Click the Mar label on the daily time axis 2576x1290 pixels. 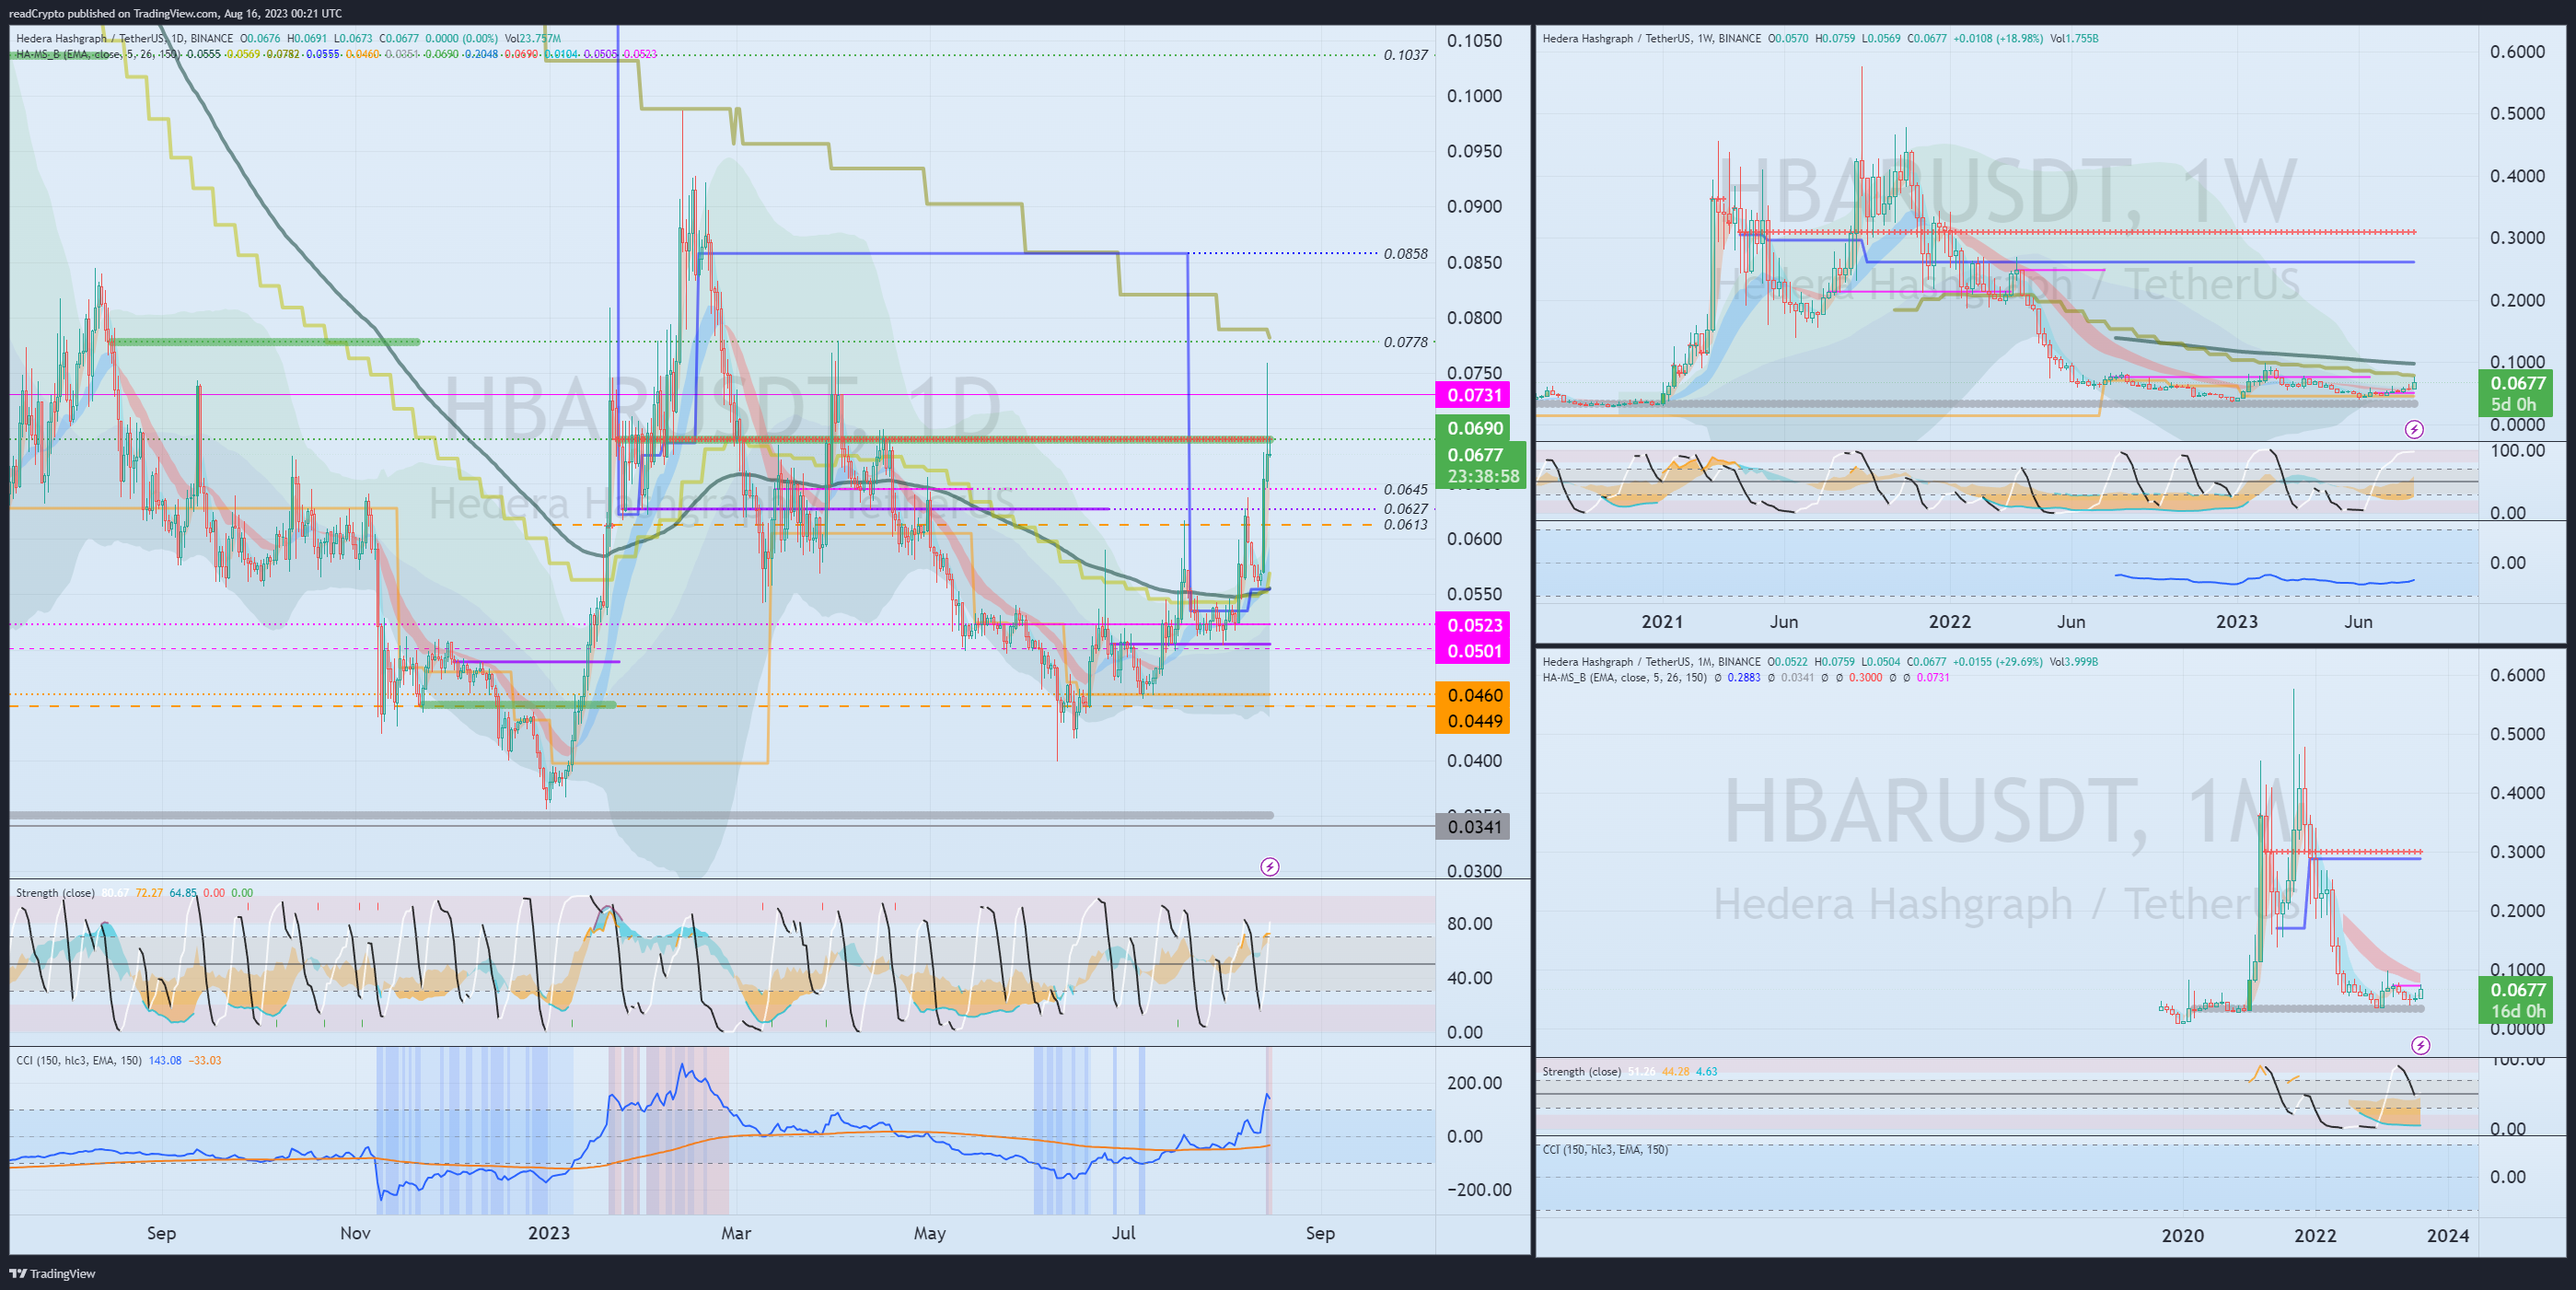pos(736,1233)
